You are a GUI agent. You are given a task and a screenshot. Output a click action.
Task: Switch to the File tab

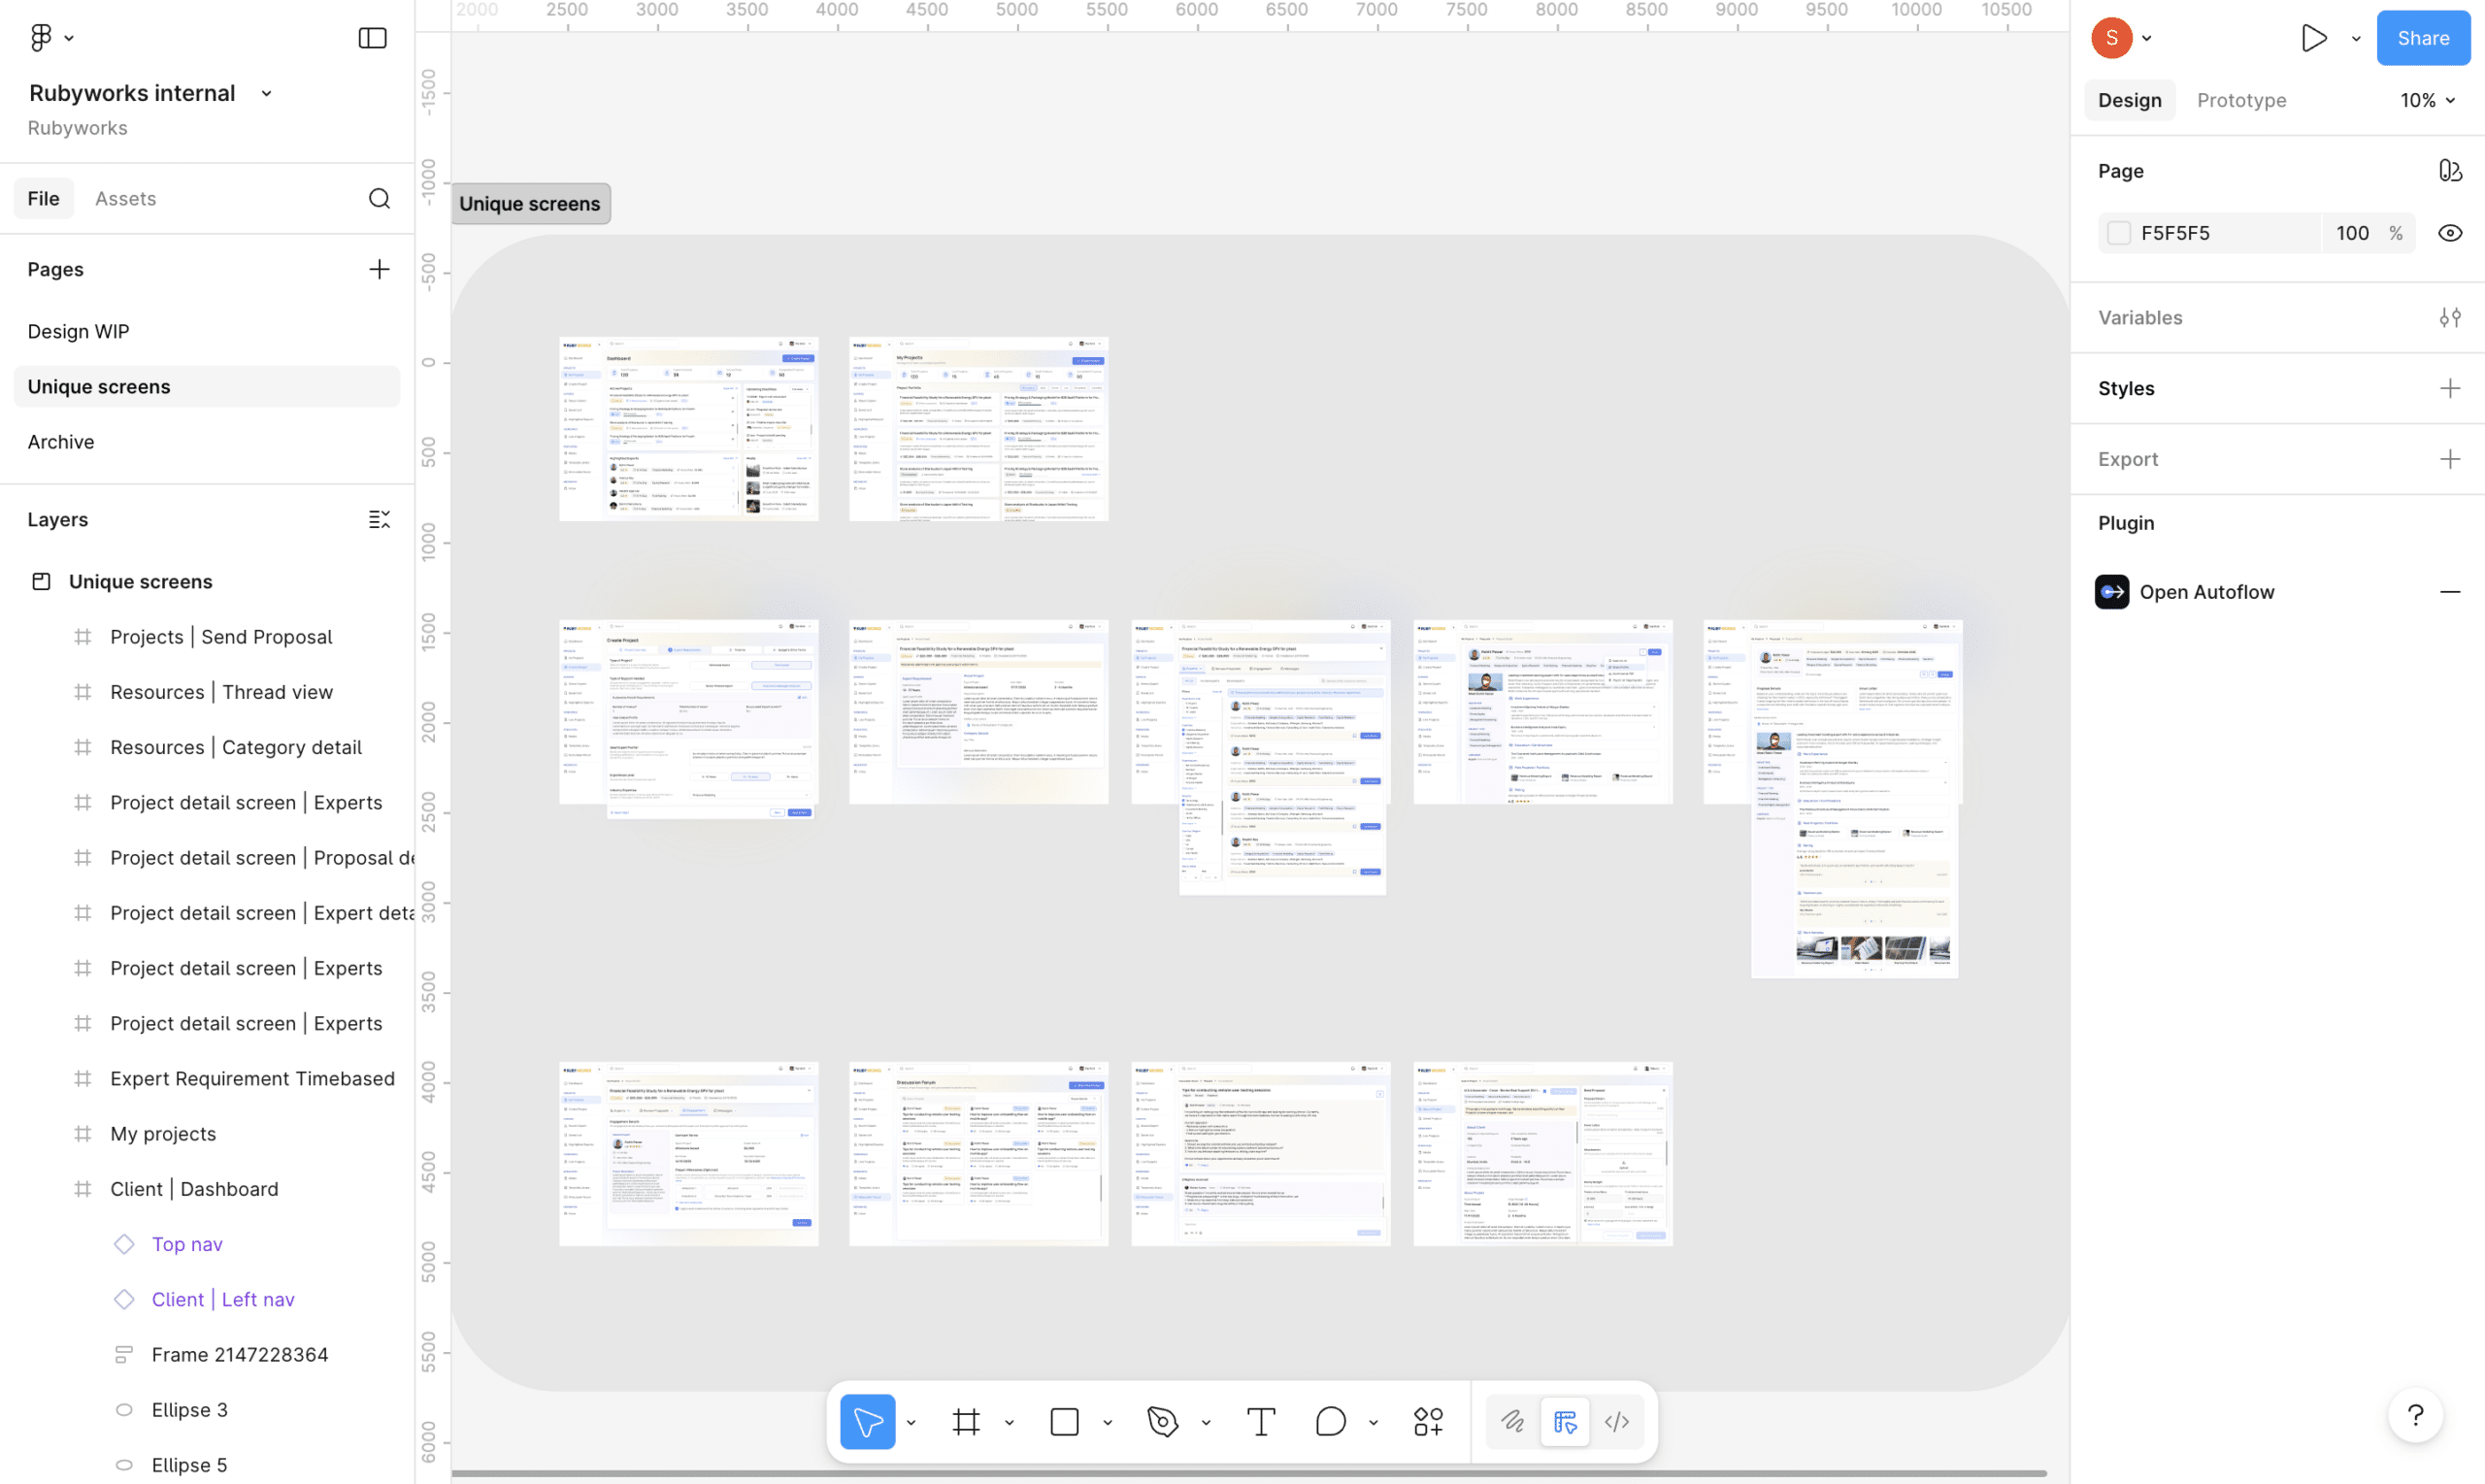pyautogui.click(x=43, y=198)
